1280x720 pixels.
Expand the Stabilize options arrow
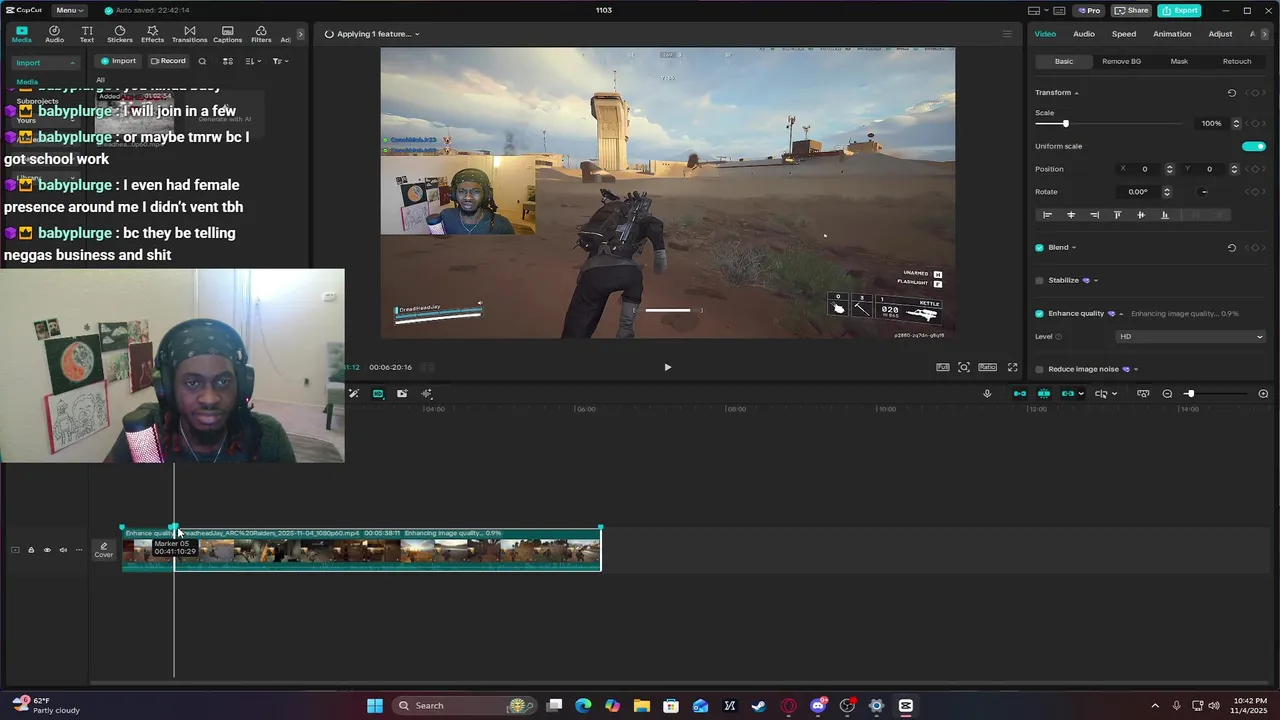[x=1096, y=281]
